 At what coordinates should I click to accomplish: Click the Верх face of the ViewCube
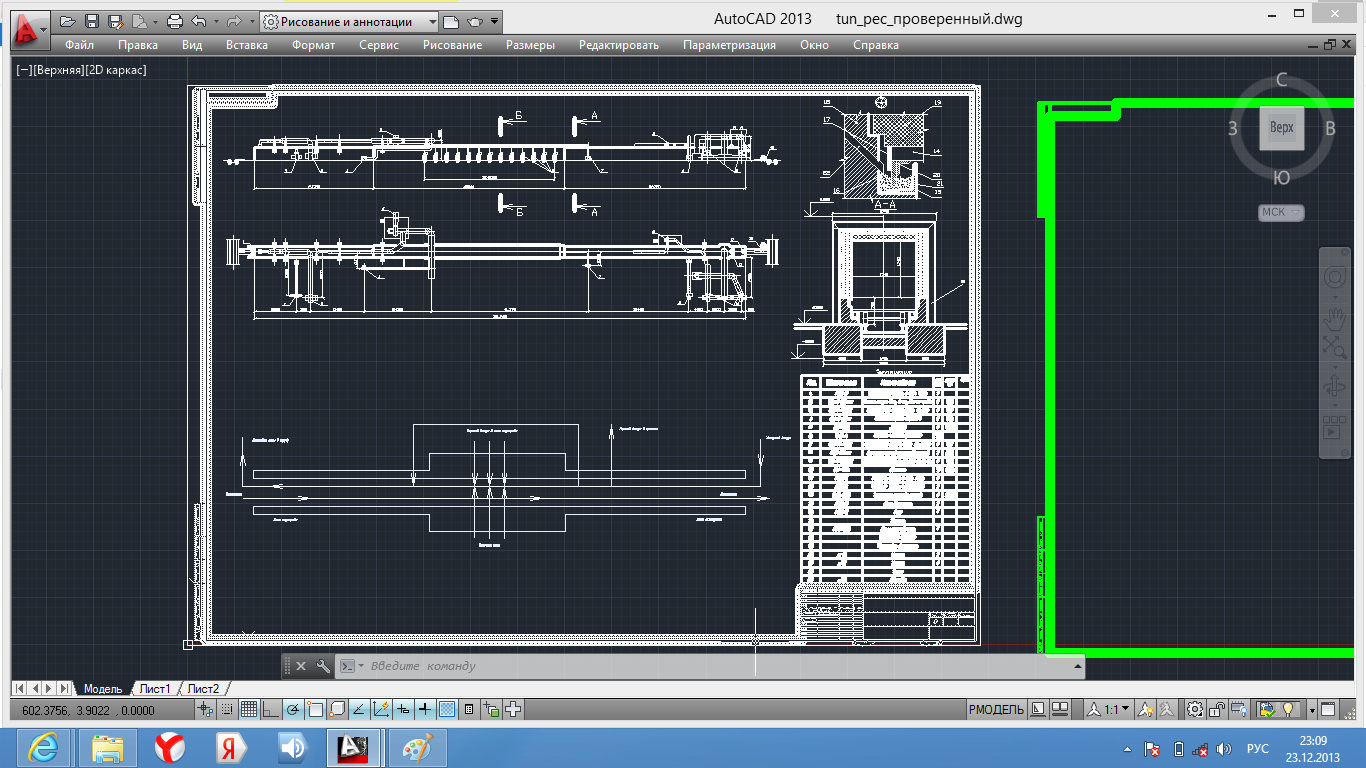[x=1282, y=128]
